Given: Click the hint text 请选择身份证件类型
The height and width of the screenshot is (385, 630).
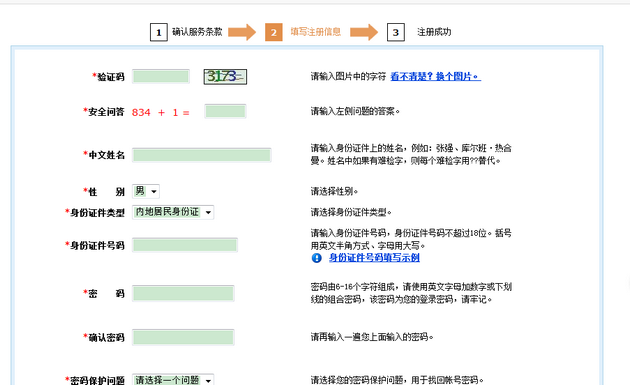Looking at the screenshot, I should pyautogui.click(x=351, y=212).
